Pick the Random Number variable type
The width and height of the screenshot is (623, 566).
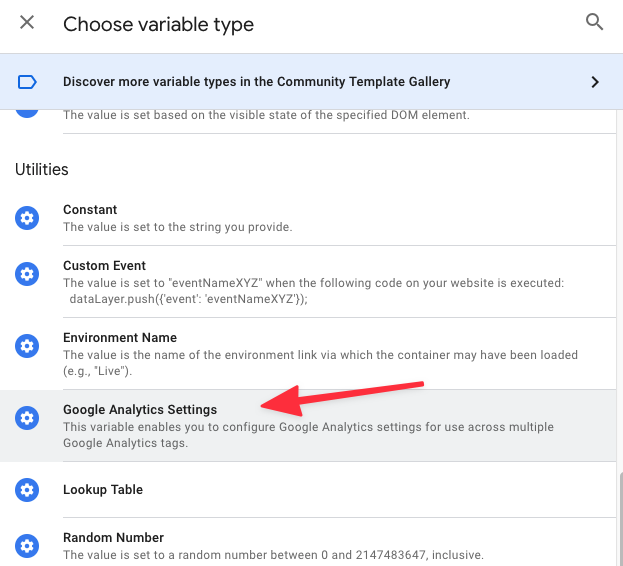point(308,542)
